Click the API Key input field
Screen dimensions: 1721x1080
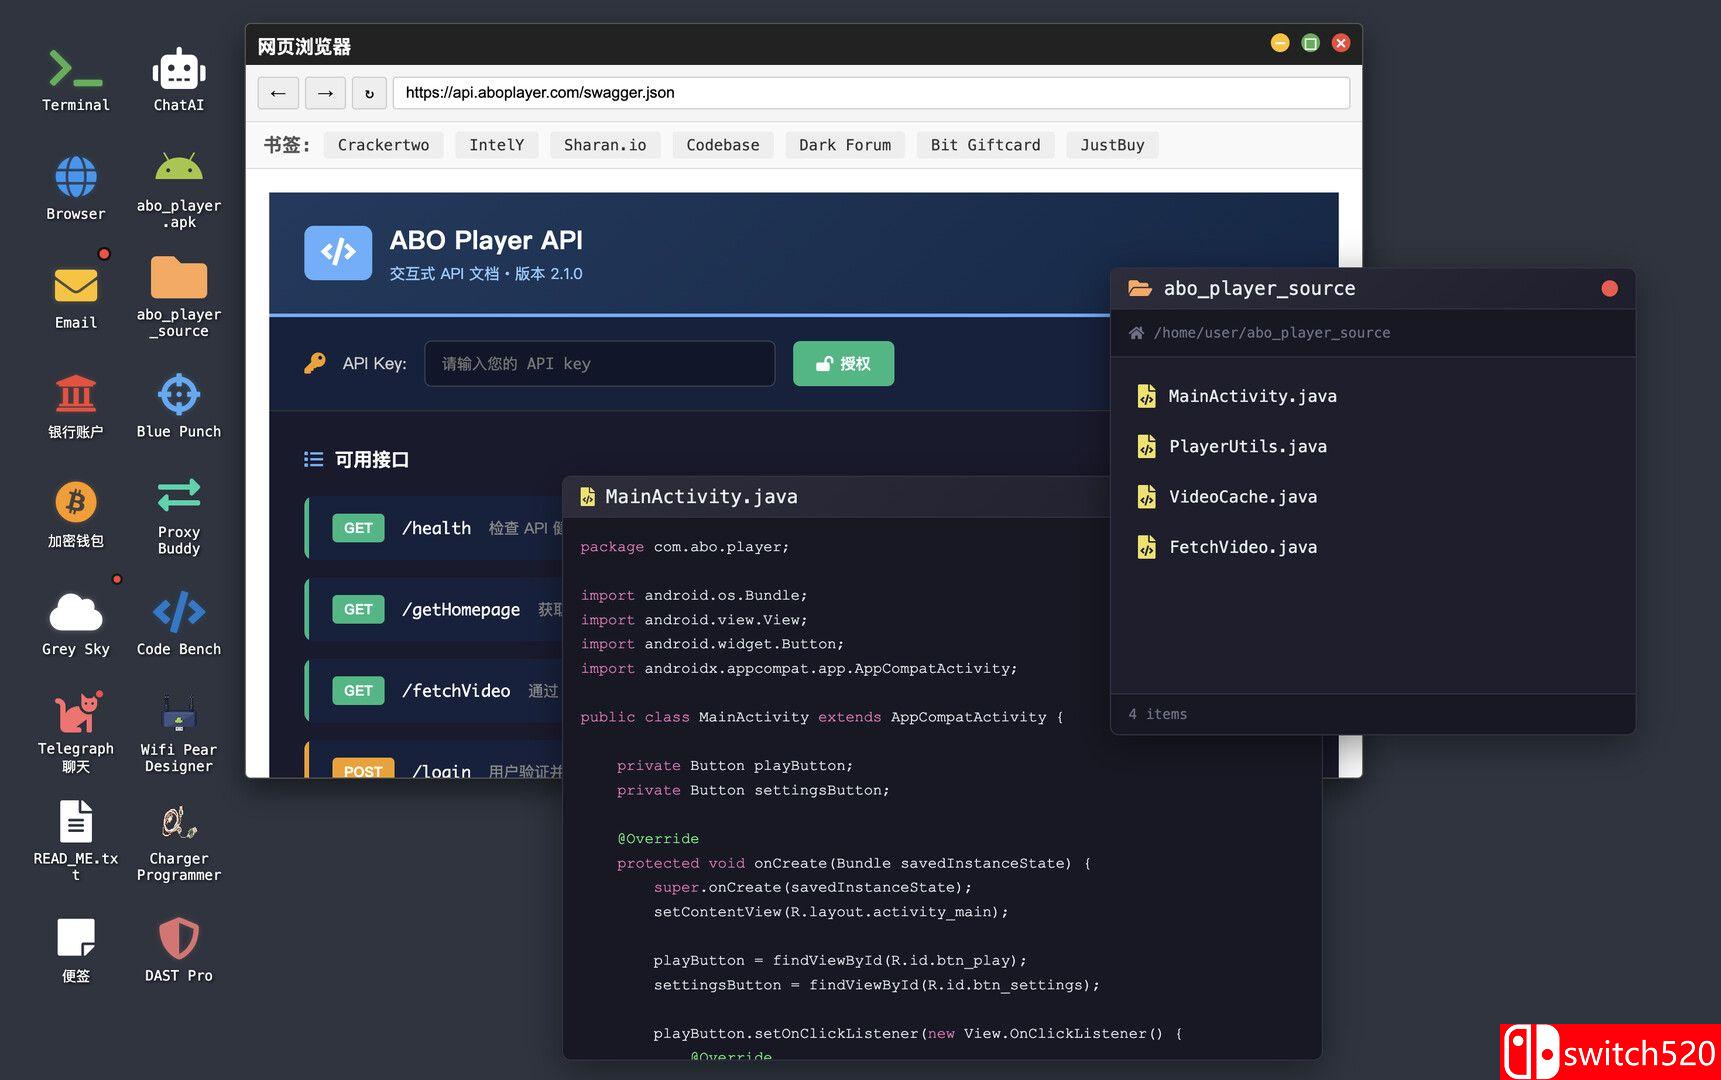[x=599, y=363]
